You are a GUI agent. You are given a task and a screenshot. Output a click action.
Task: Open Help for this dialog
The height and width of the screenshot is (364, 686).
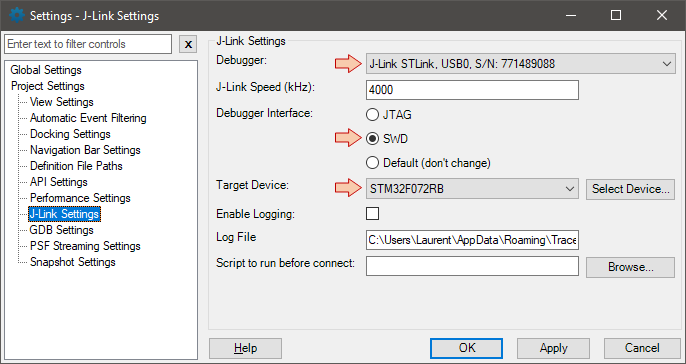tap(245, 348)
